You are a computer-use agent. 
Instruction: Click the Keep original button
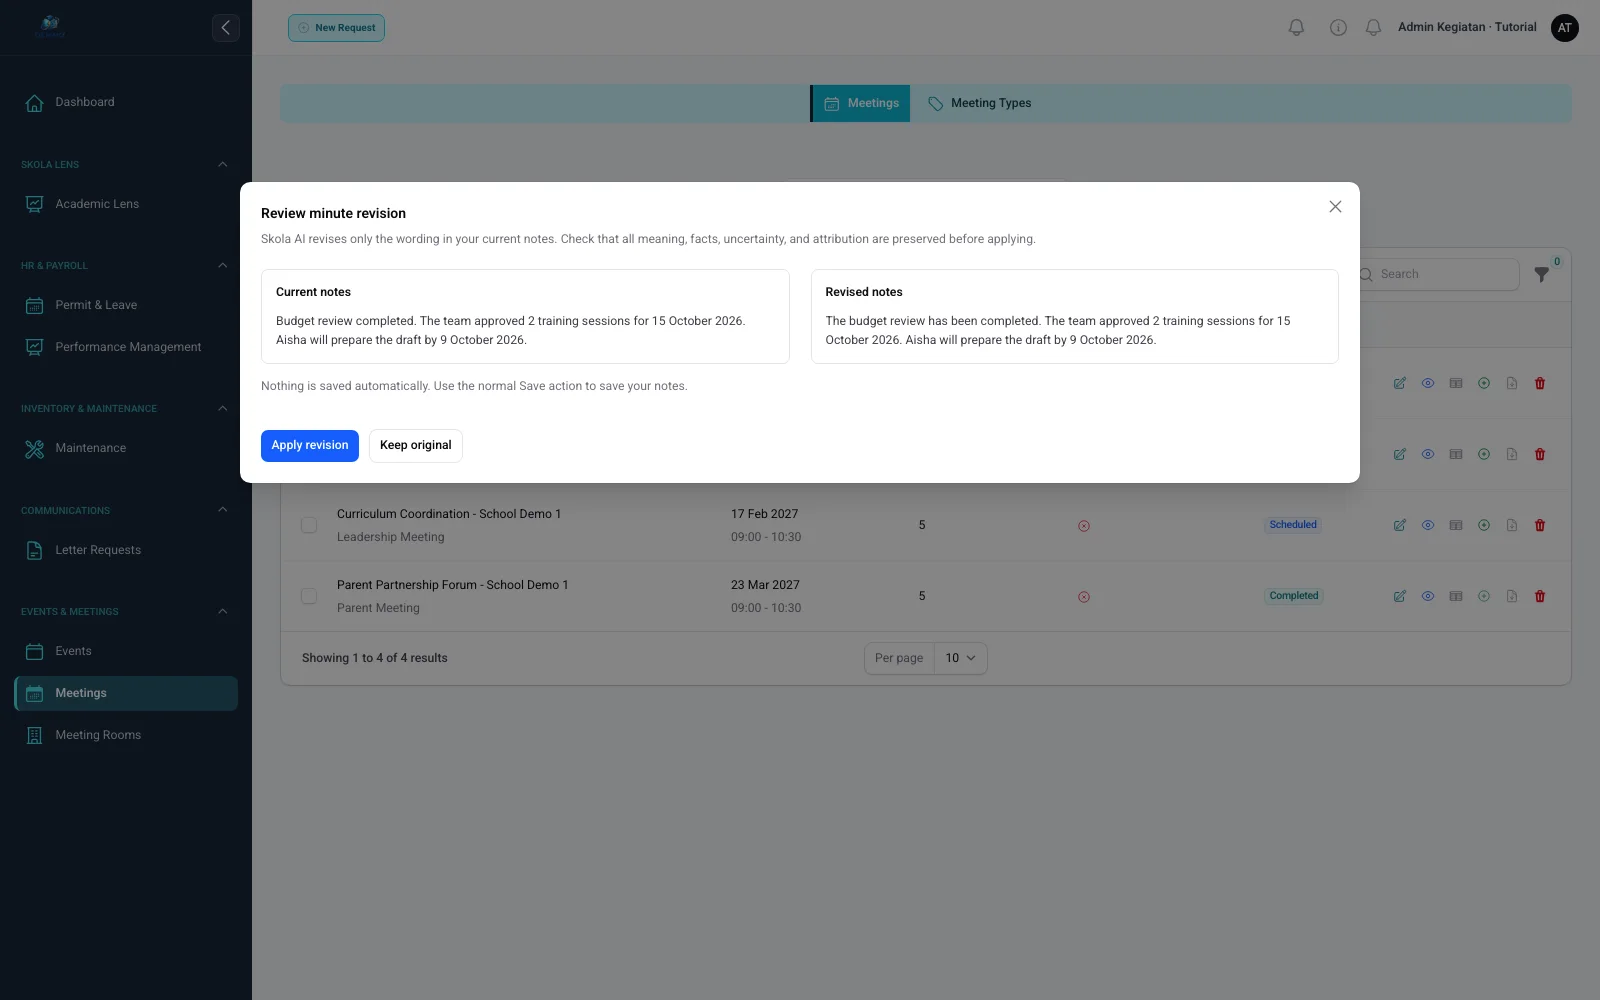pos(416,446)
